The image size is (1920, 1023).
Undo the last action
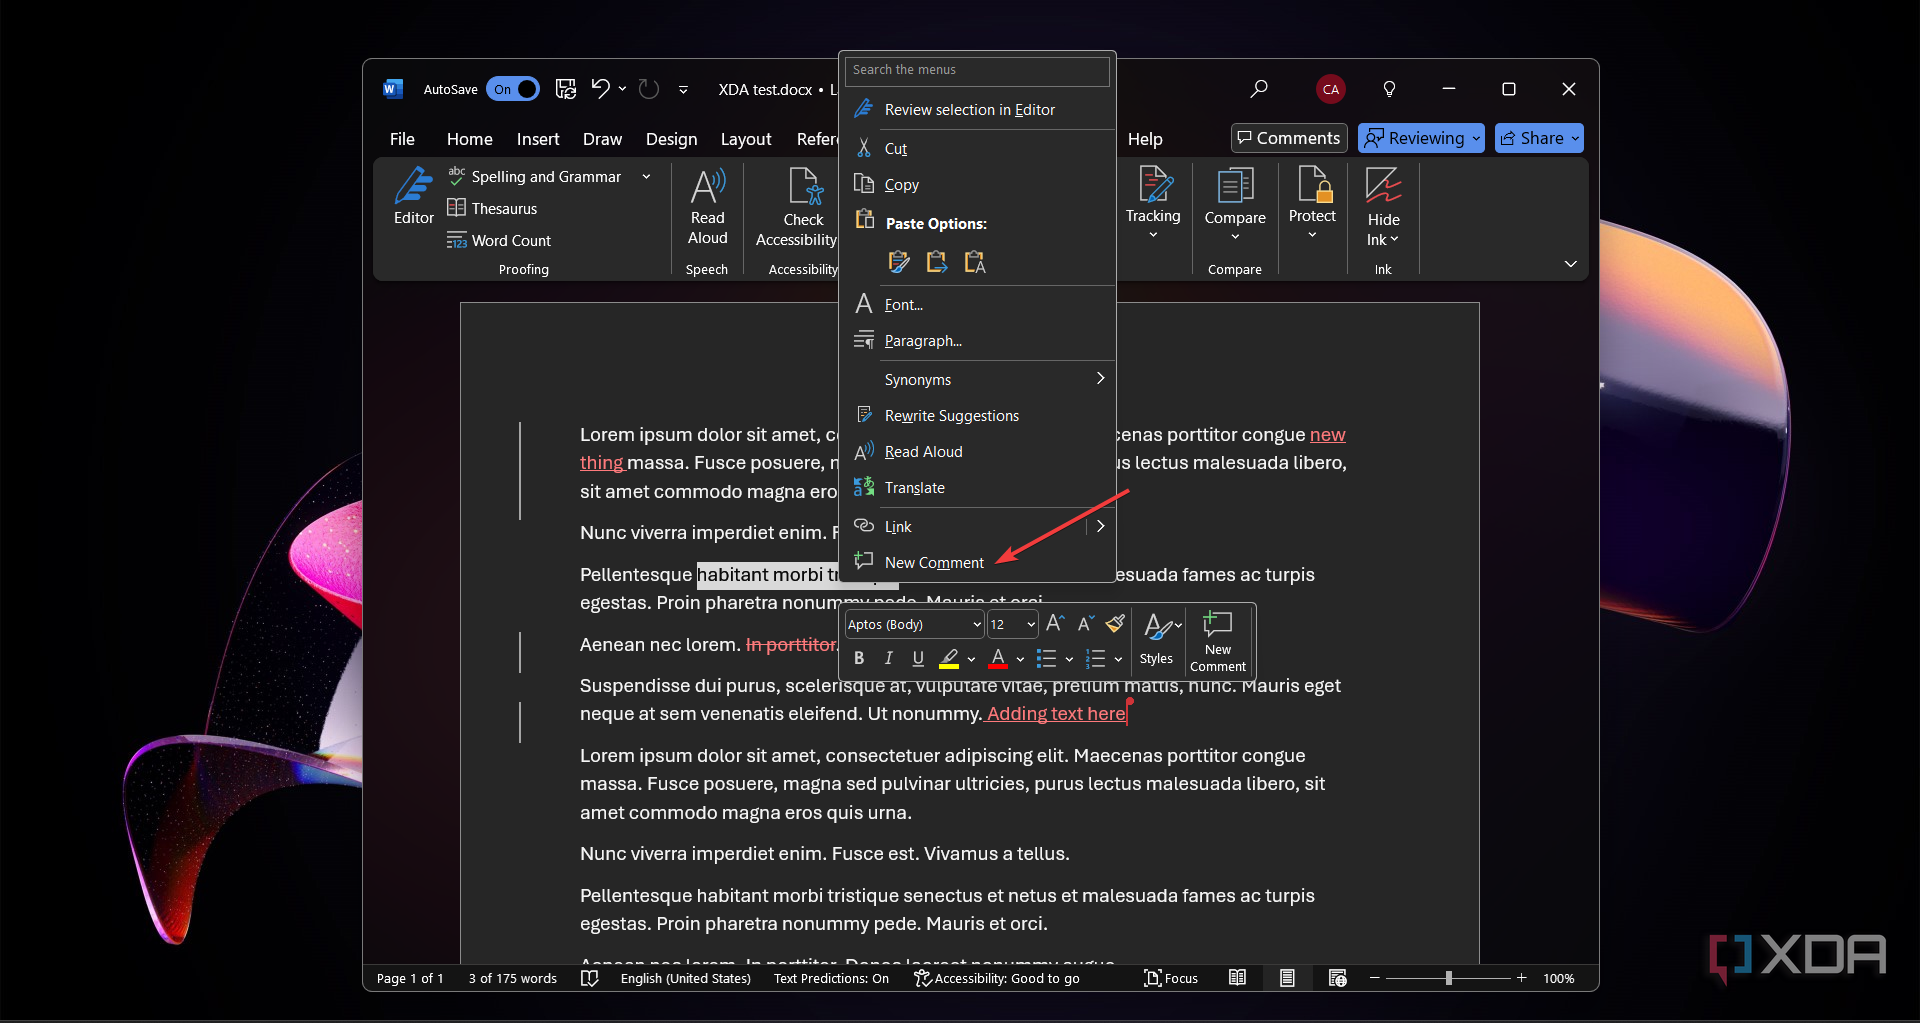(600, 89)
